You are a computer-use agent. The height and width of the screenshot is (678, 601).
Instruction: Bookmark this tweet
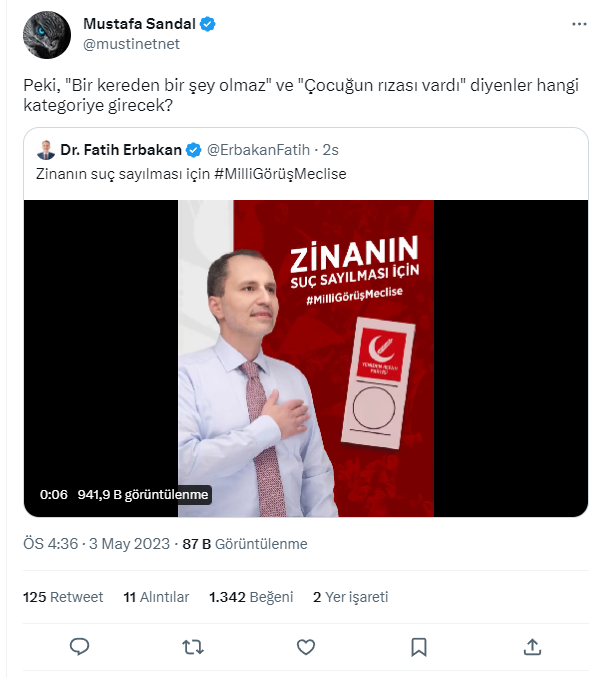419,647
